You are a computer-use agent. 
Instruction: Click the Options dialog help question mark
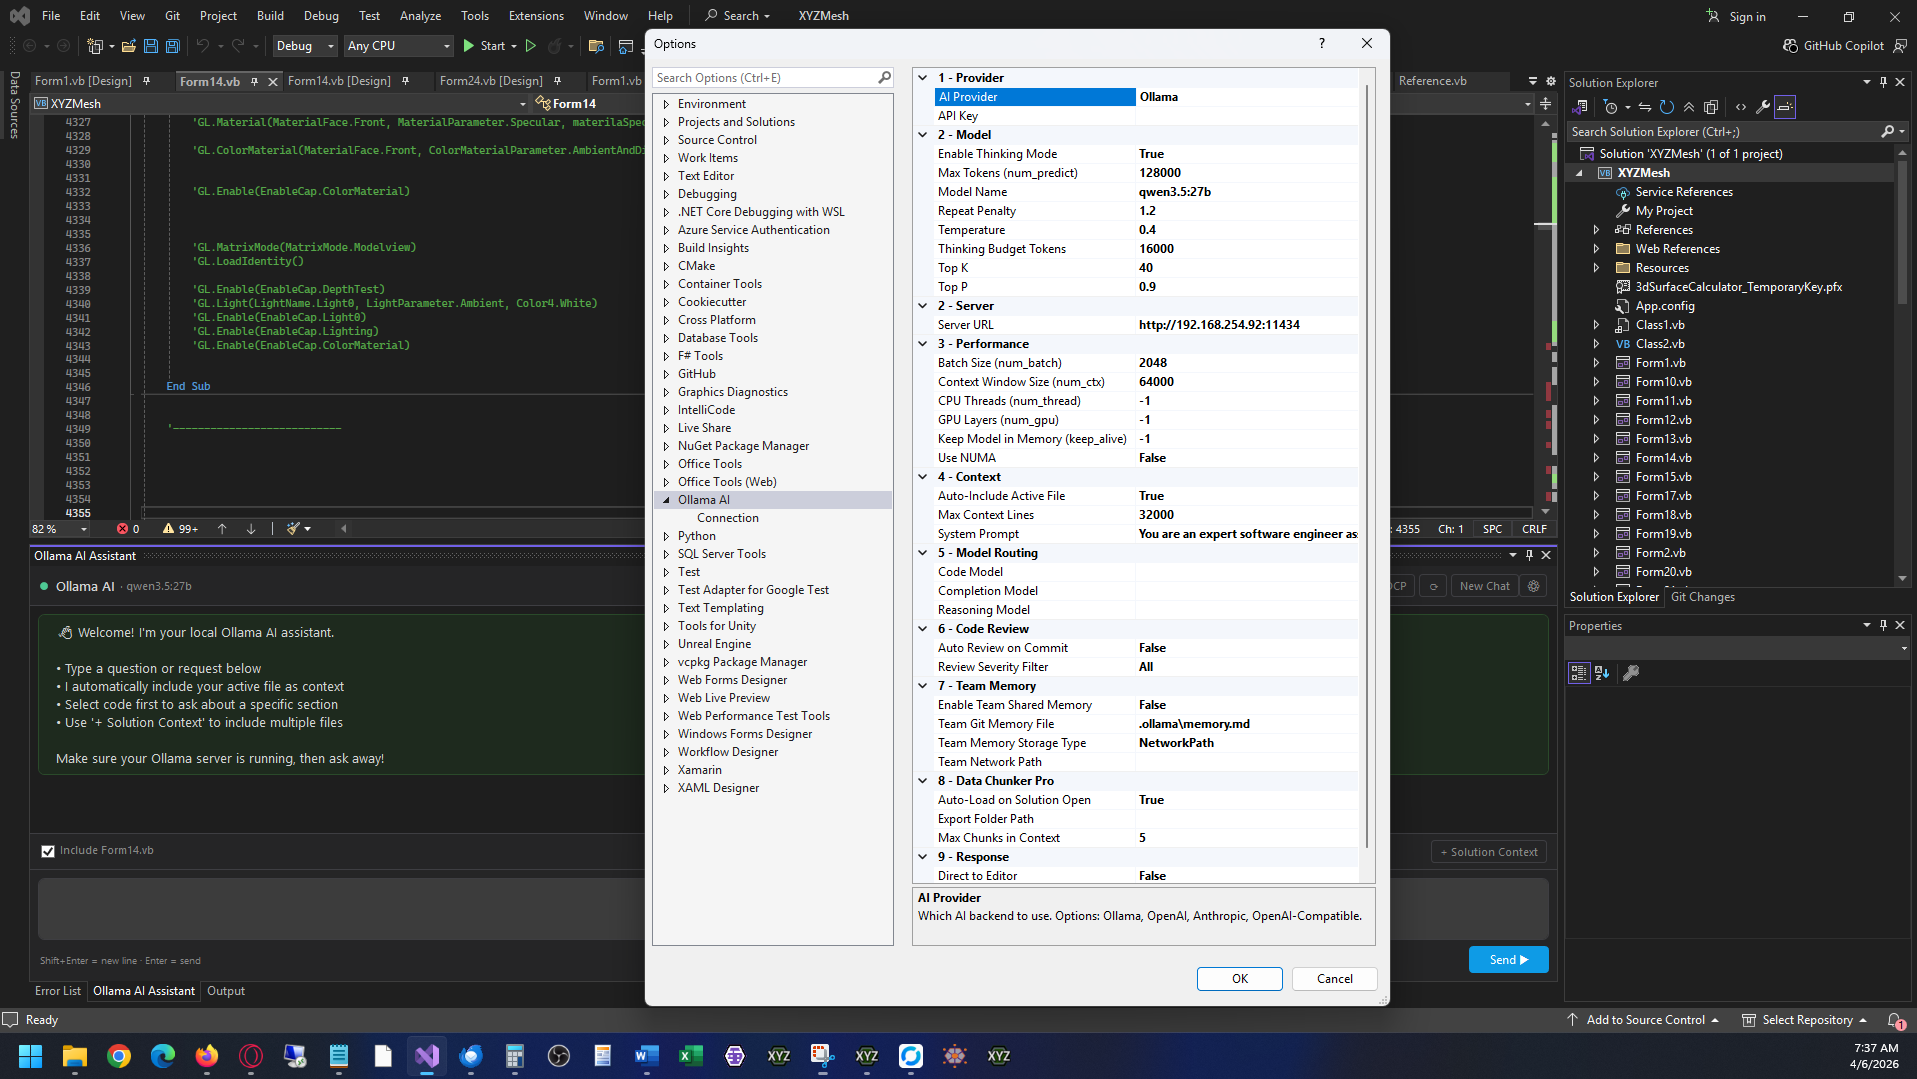coord(1322,44)
